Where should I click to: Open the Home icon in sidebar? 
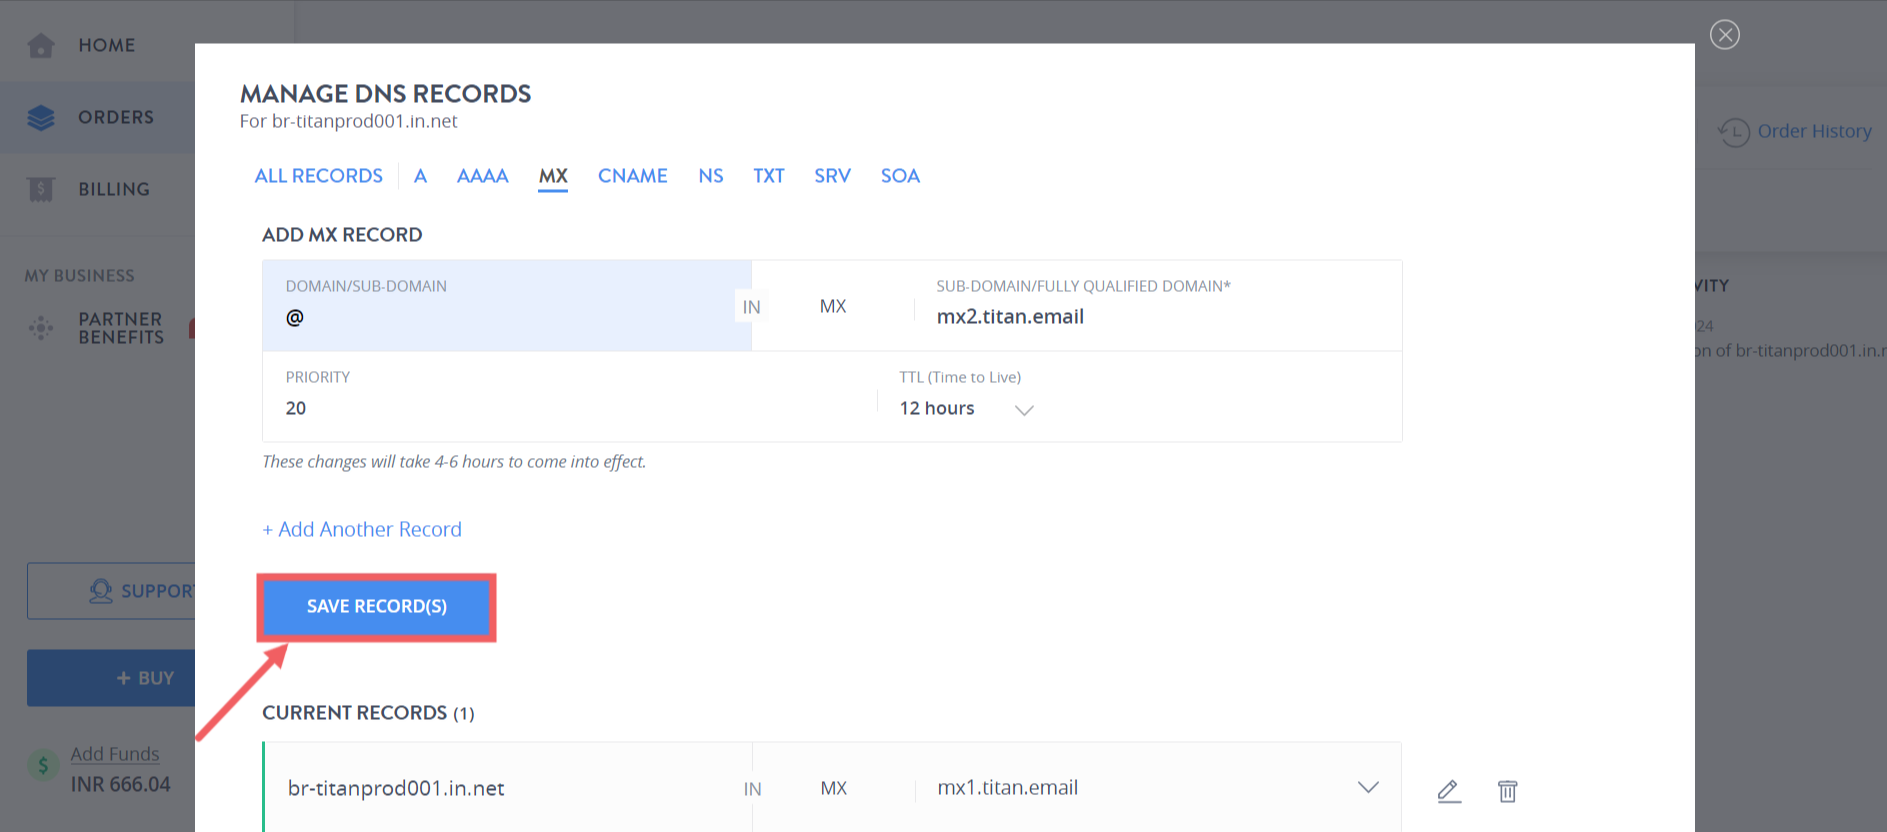[x=41, y=45]
